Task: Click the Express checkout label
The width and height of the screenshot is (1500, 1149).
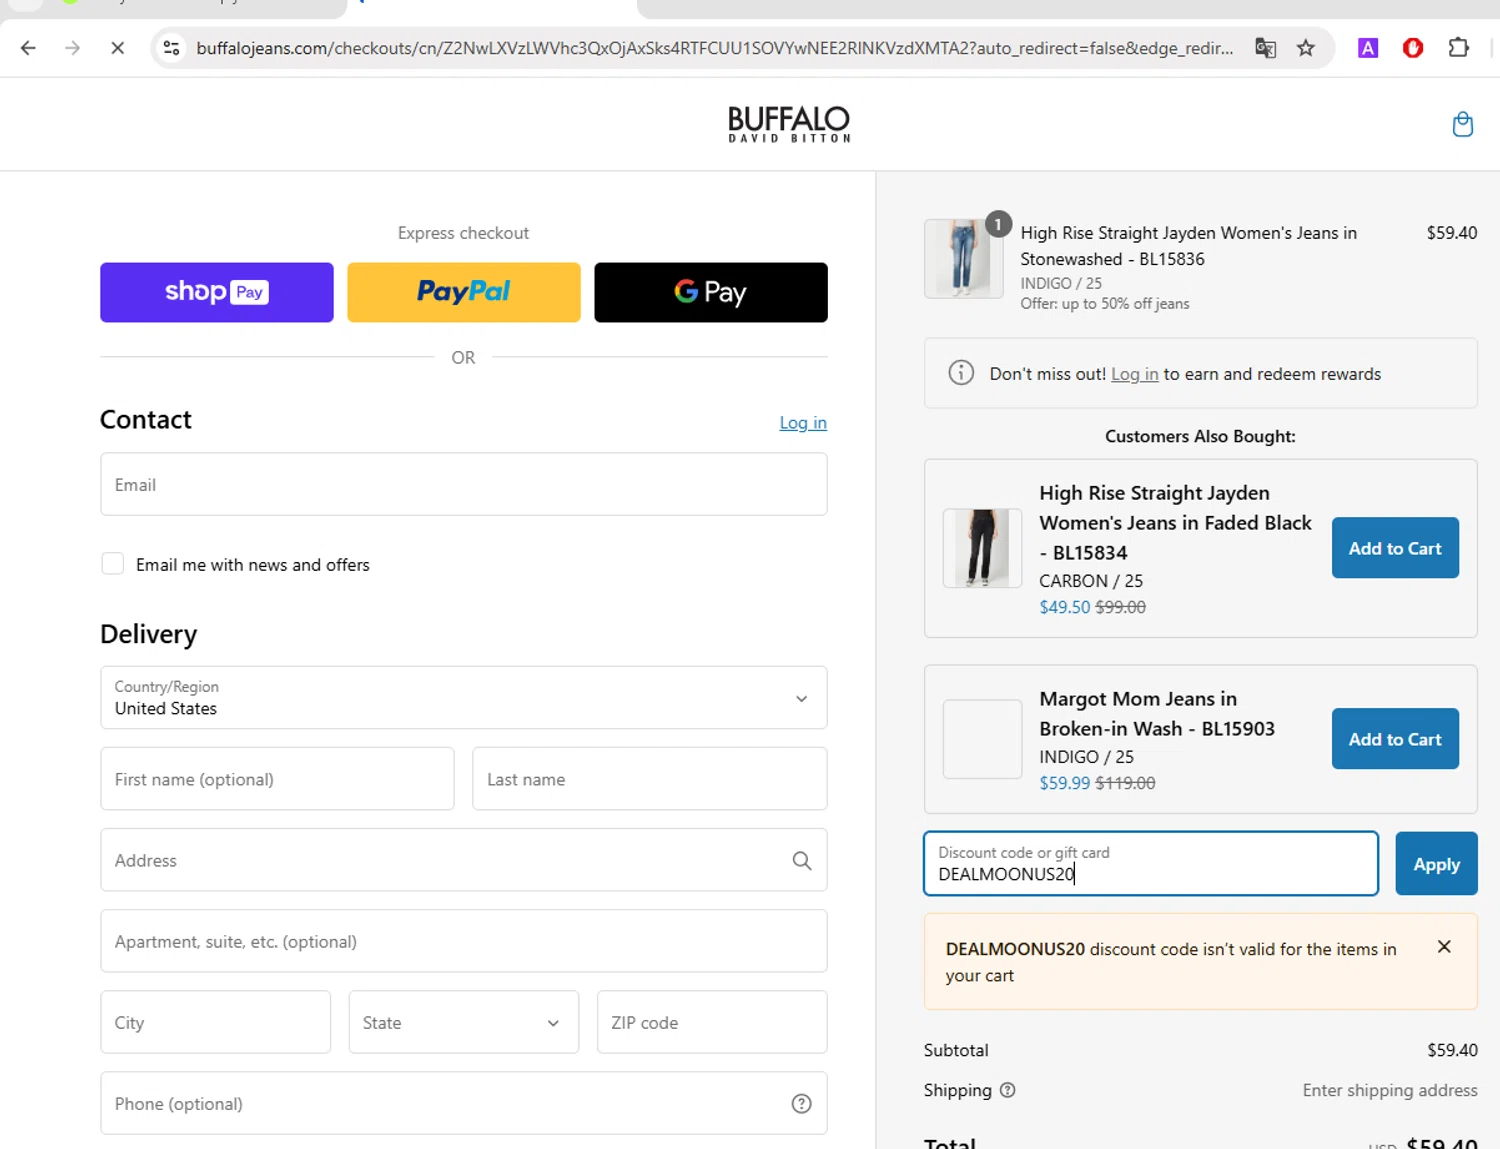Action: (463, 233)
